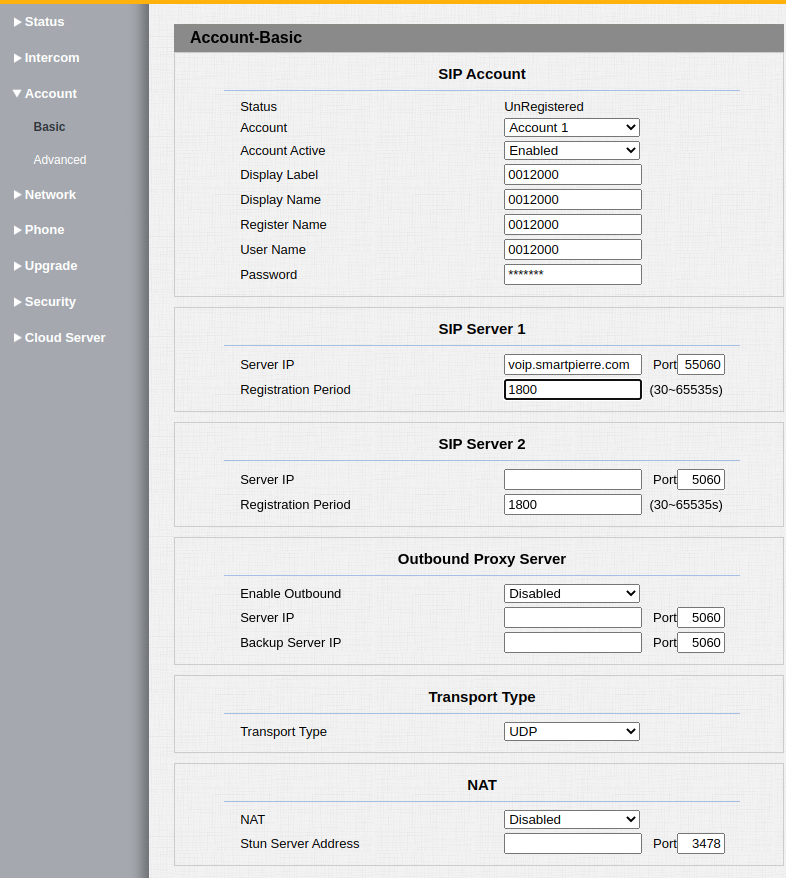Expand the Status sidebar section
The width and height of the screenshot is (786, 878).
click(x=44, y=22)
